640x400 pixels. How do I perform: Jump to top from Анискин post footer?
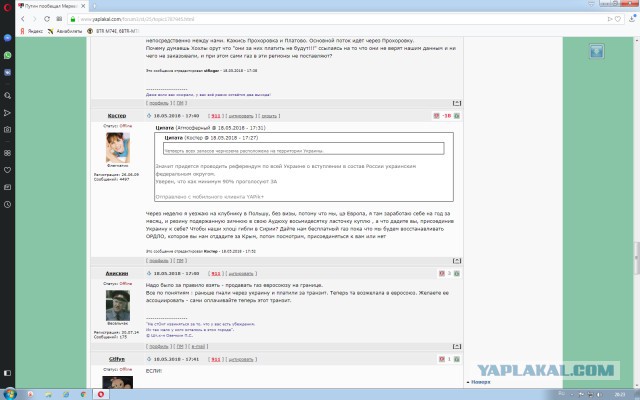pos(457,347)
